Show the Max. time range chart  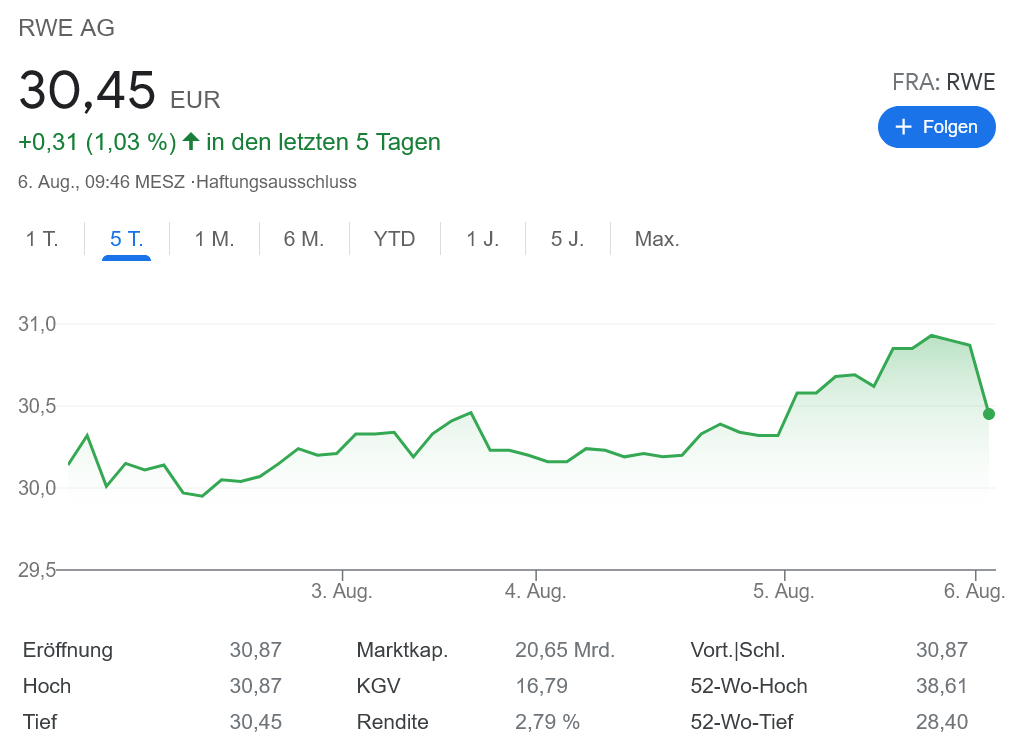pos(657,239)
